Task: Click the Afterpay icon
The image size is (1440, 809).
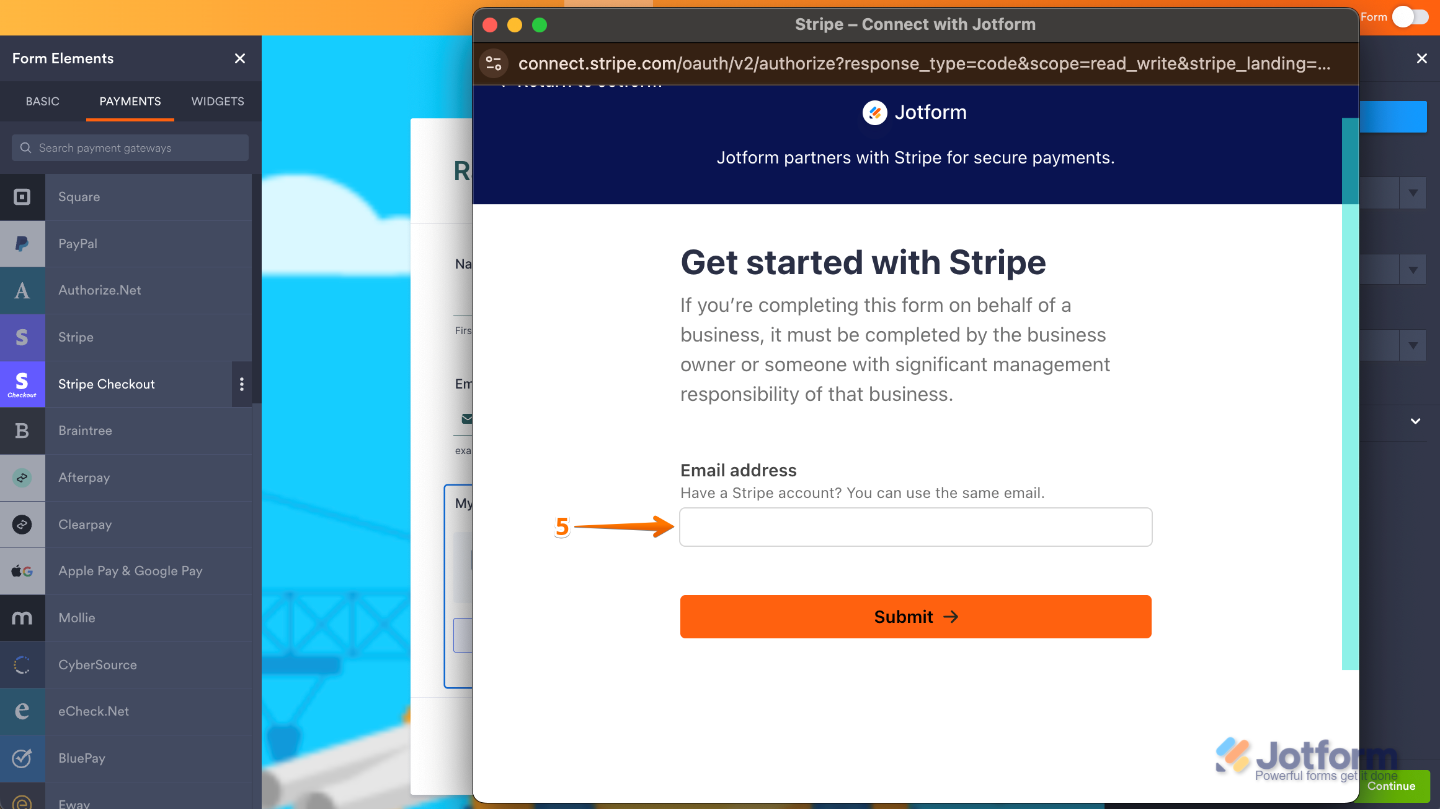Action: pos(22,478)
